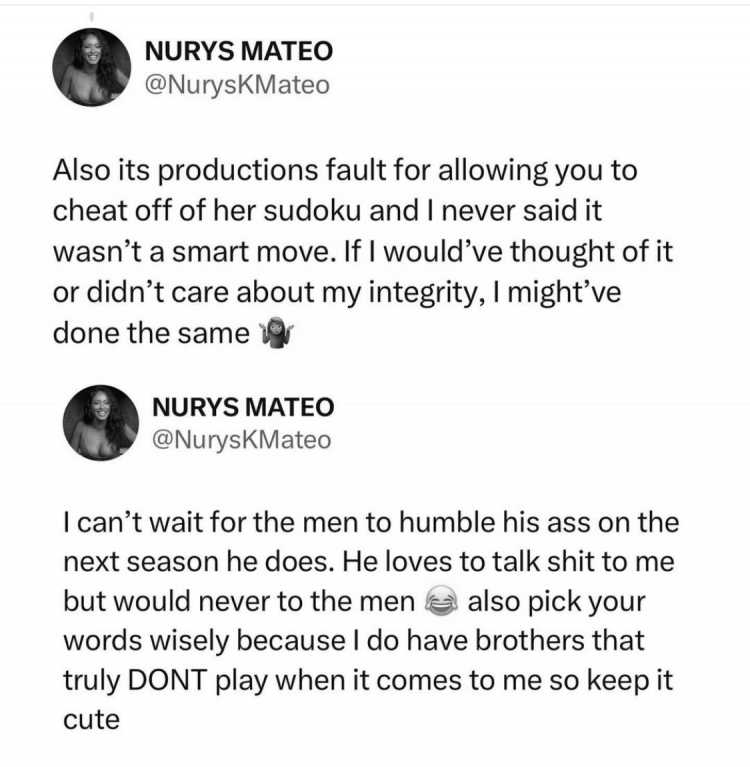Viewport: 750px width, 767px height.
Task: Click the NURYS MATEO name on the first tweet
Action: [239, 51]
